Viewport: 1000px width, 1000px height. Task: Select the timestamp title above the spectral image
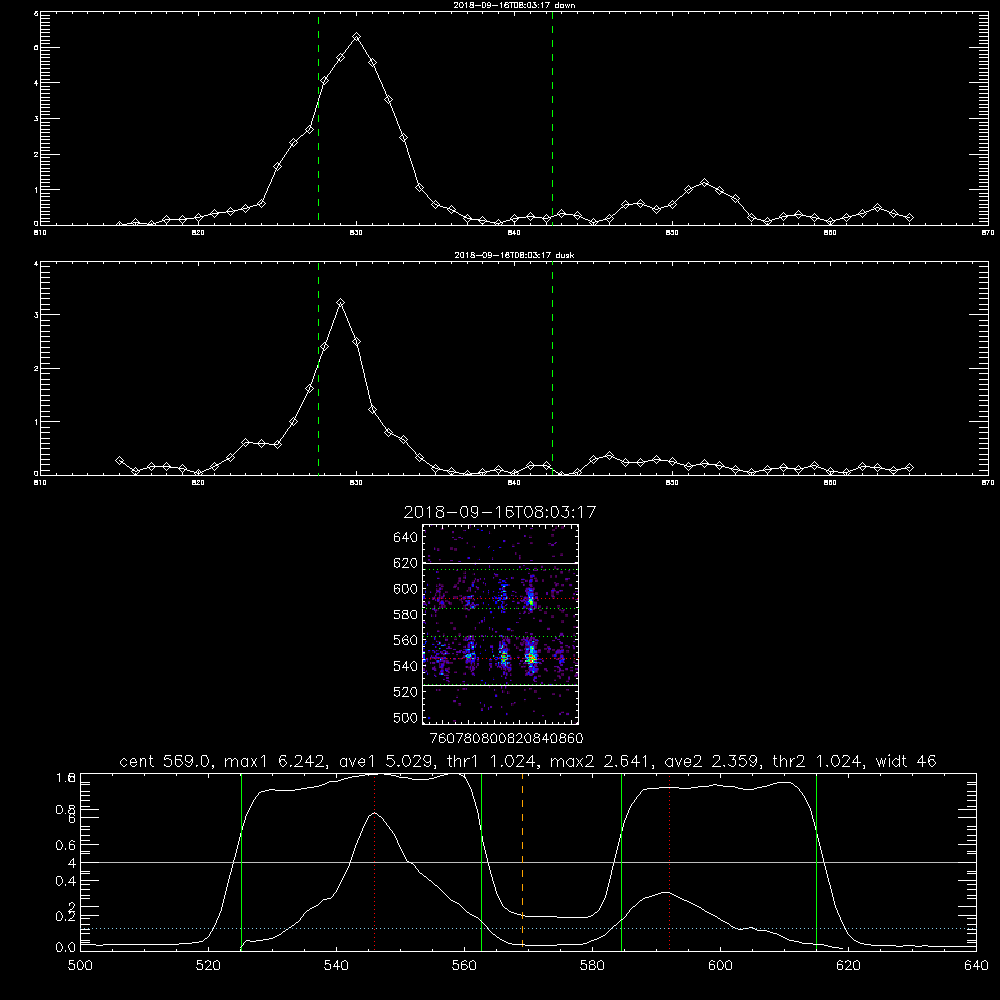(x=500, y=512)
